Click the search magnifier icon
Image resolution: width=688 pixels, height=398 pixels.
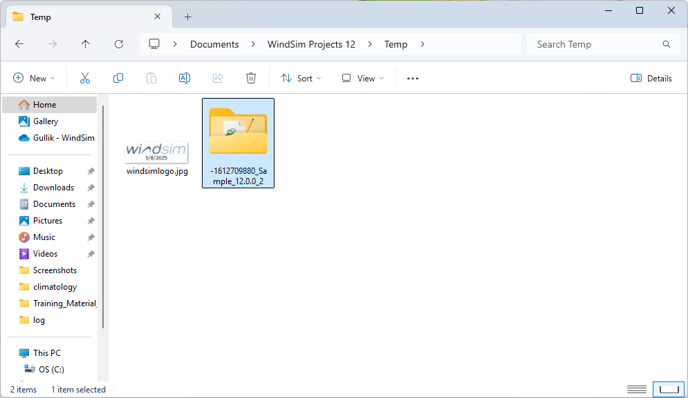click(666, 44)
